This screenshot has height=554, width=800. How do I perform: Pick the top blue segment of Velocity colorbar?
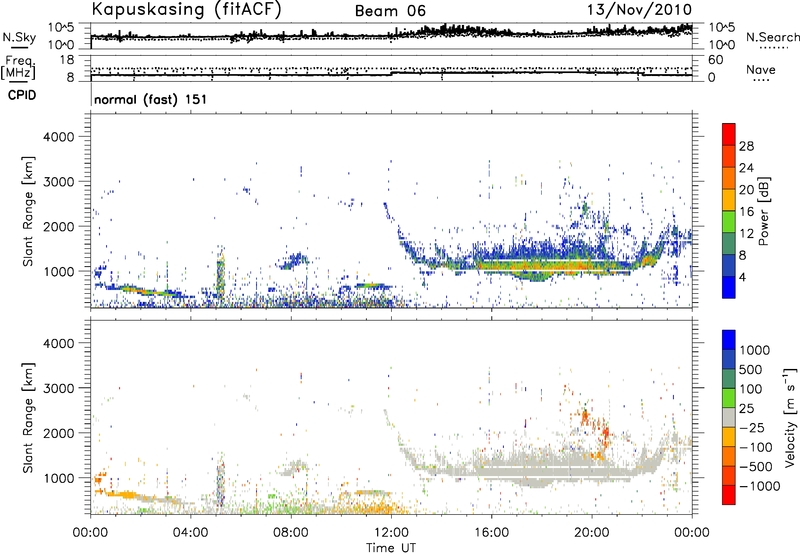729,339
